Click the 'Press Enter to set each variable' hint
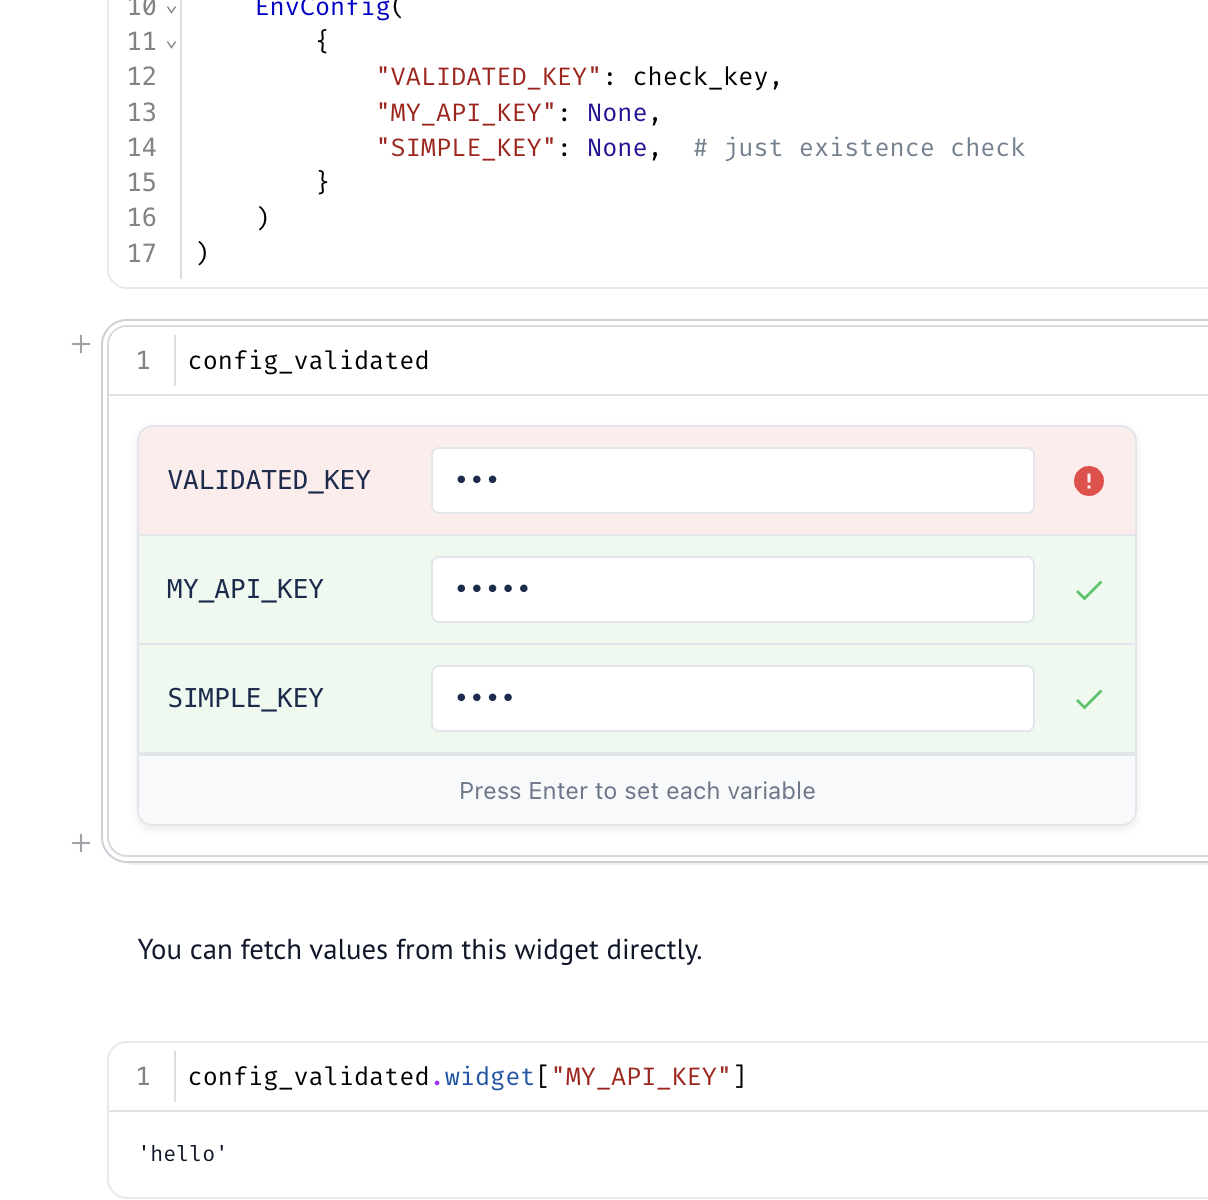 tap(636, 790)
